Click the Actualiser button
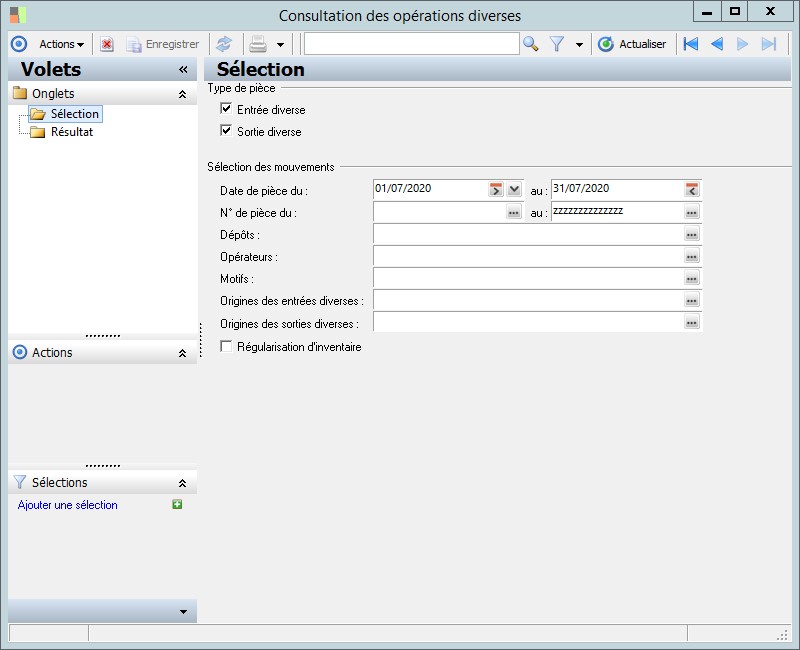This screenshot has height=650, width=800. 632,44
